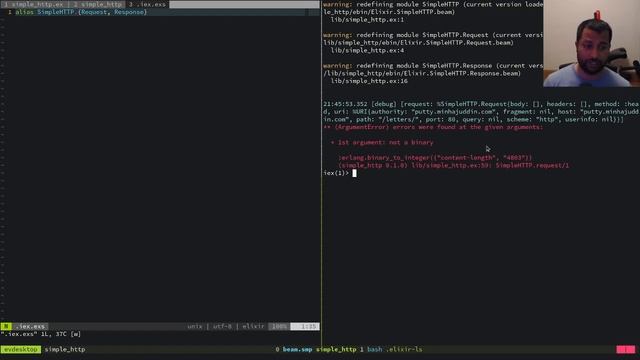640x360 pixels.
Task: Click the lib/simple_http.ex:4 warning location
Action: (367, 50)
